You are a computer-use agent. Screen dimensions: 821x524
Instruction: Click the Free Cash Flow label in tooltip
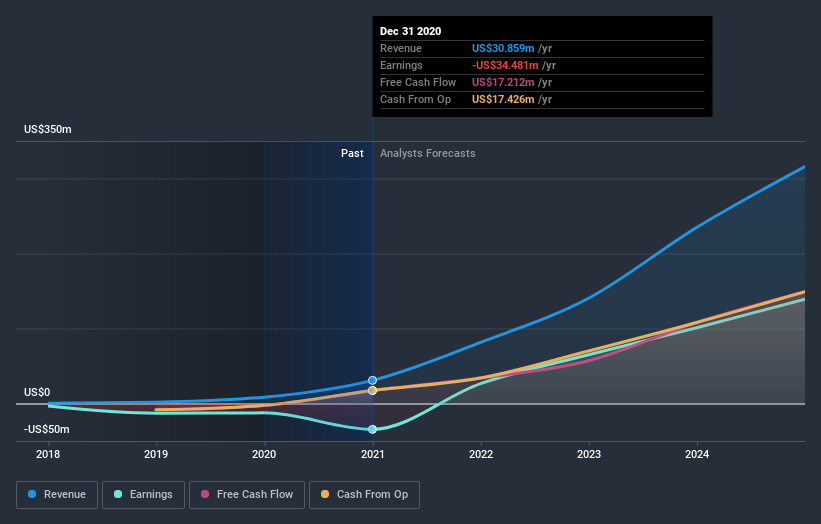(418, 82)
